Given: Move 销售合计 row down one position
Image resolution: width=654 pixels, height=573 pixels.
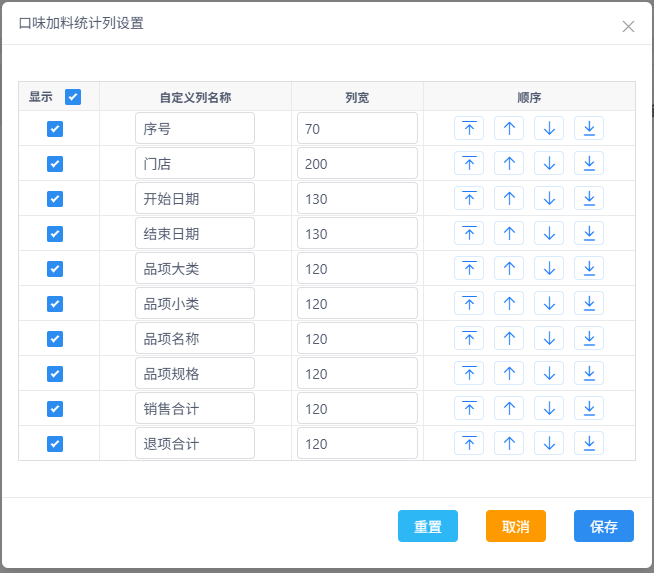Looking at the screenshot, I should (x=549, y=408).
